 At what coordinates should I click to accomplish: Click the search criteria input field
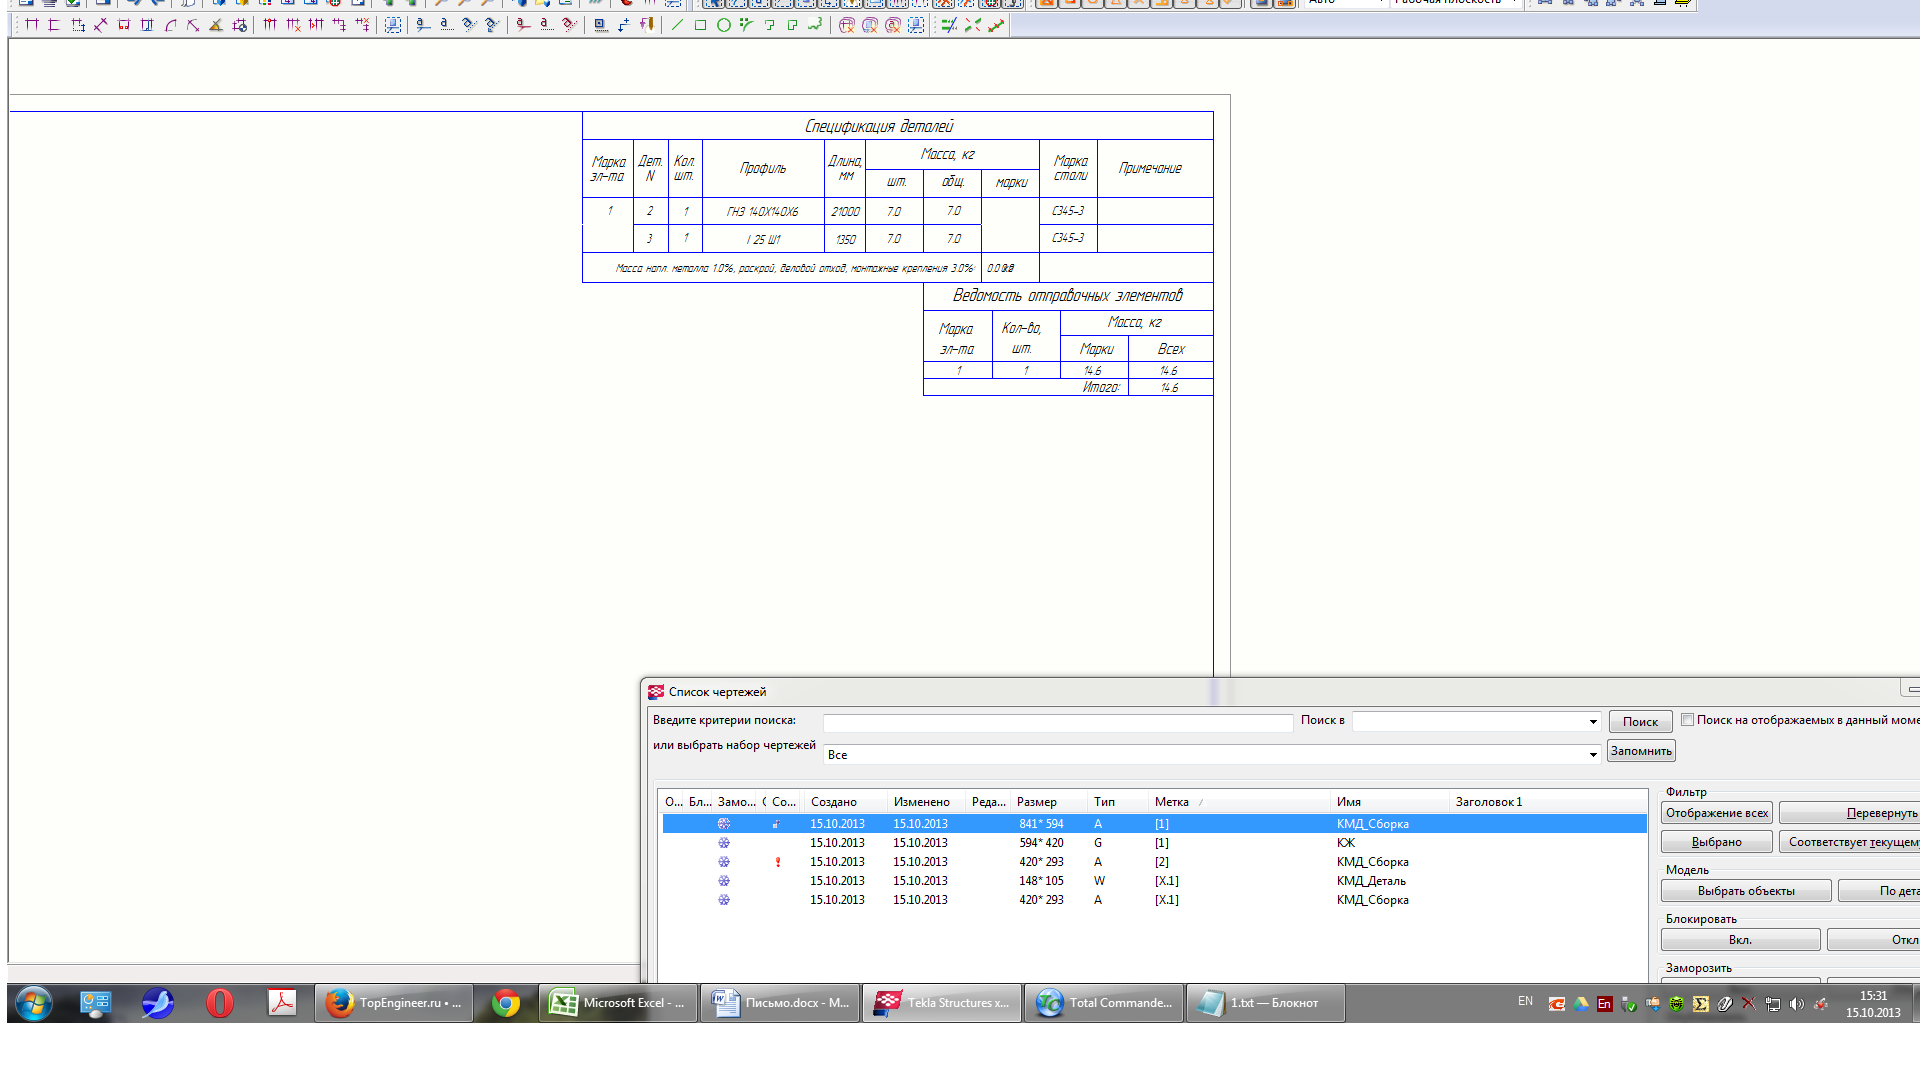point(1057,722)
